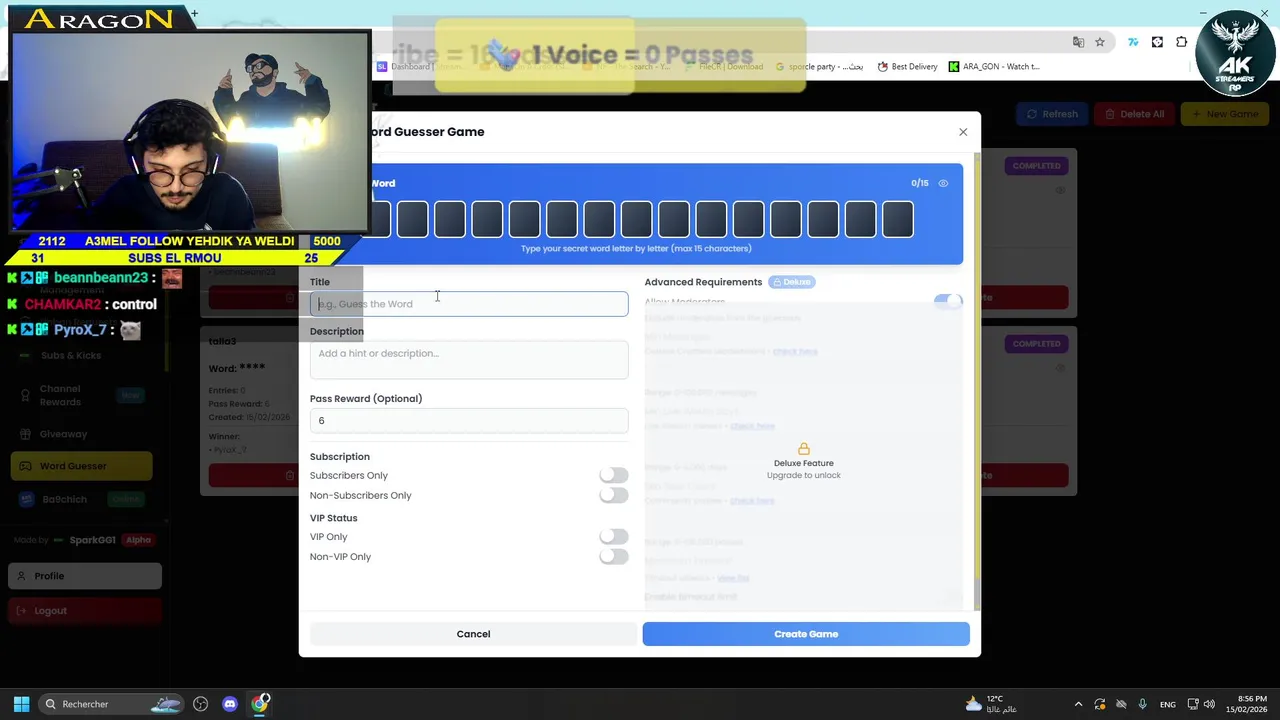This screenshot has height=720, width=1280.
Task: Open the ARA_GON Kick bookmark
Action: click(x=994, y=67)
